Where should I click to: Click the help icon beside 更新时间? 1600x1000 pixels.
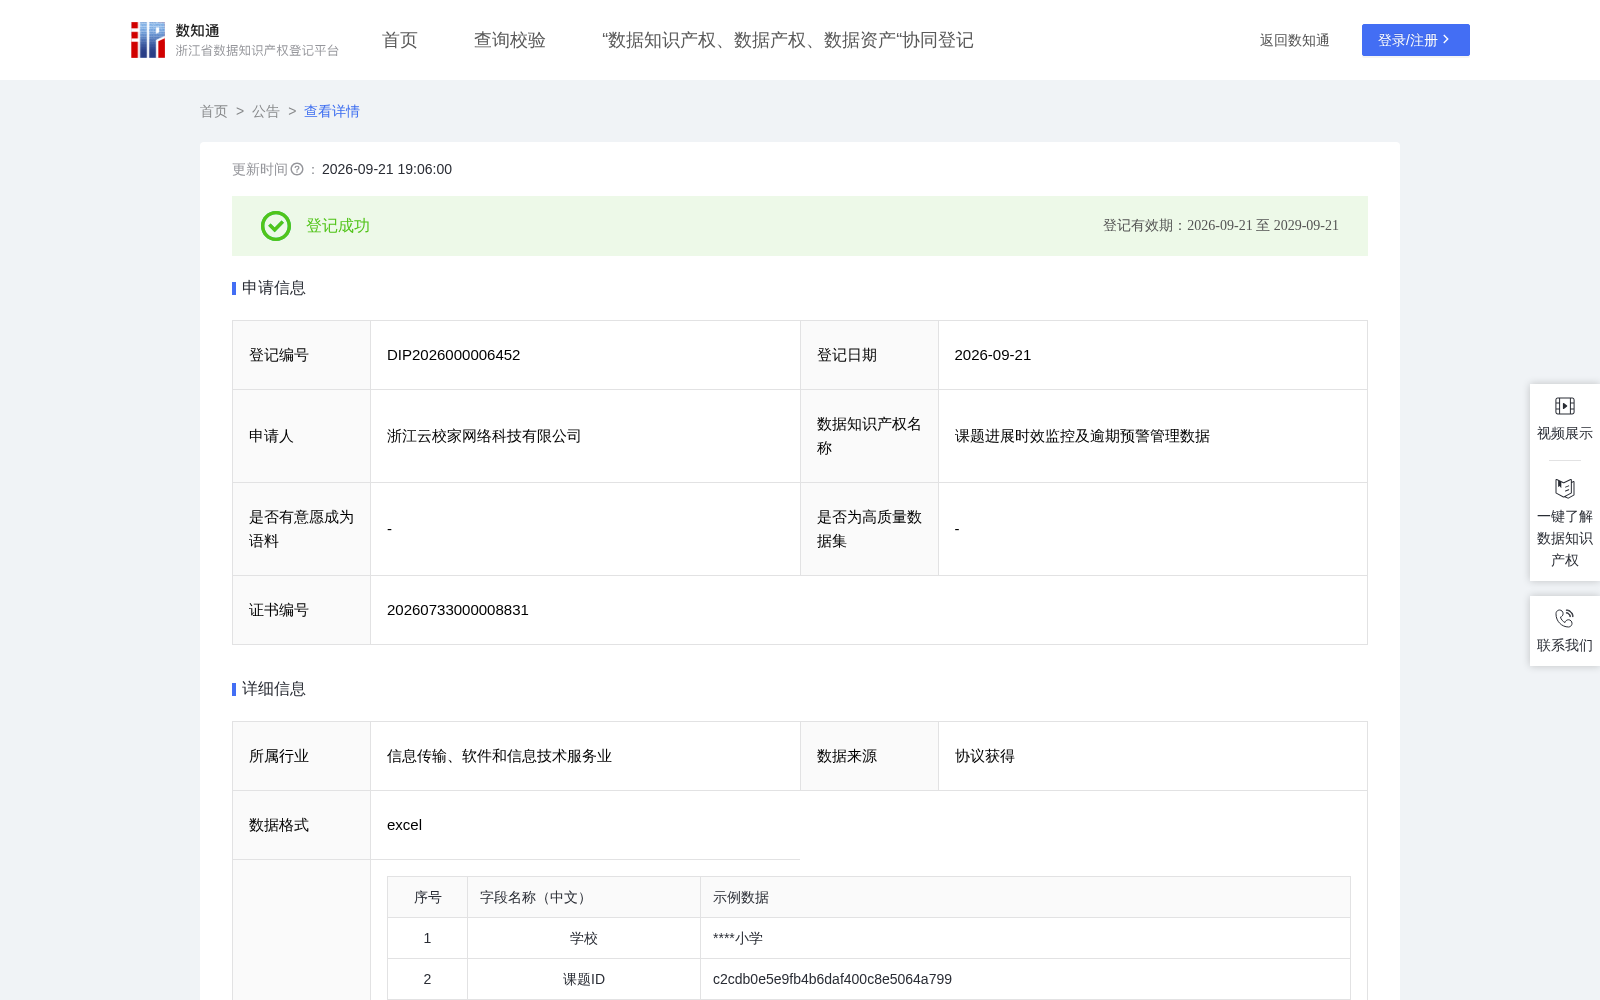[297, 170]
